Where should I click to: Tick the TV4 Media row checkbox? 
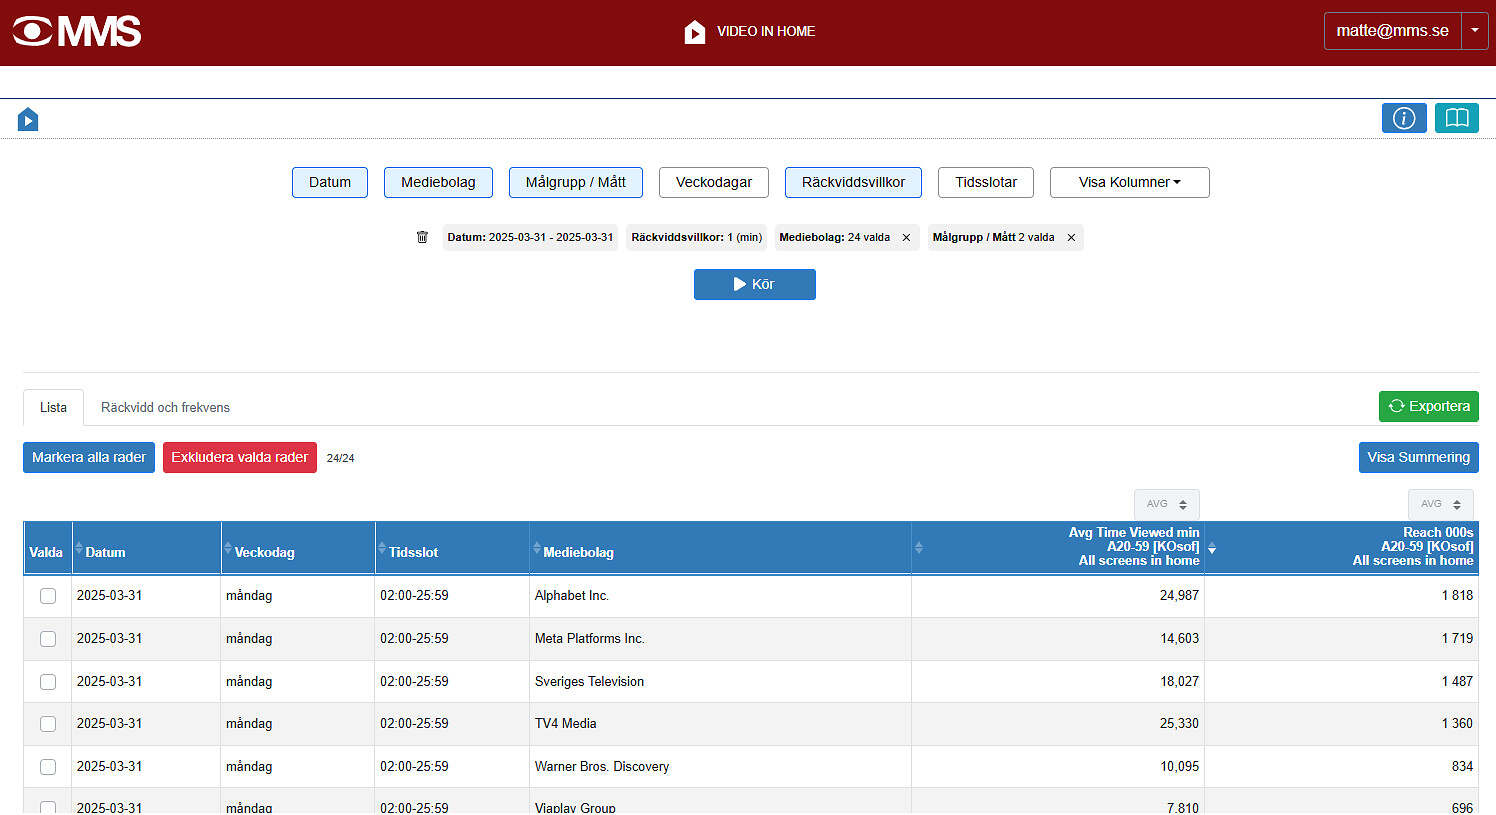48,724
